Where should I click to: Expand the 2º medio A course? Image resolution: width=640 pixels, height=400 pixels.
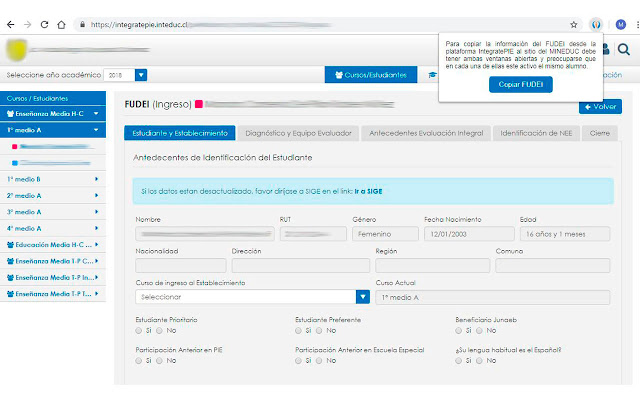click(x=53, y=196)
